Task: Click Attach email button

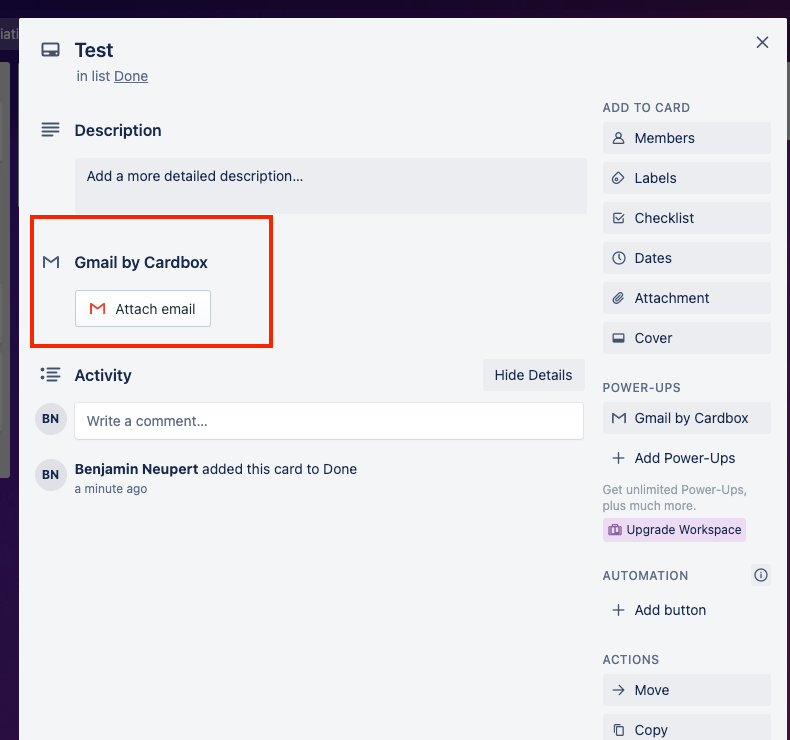Action: pyautogui.click(x=143, y=308)
